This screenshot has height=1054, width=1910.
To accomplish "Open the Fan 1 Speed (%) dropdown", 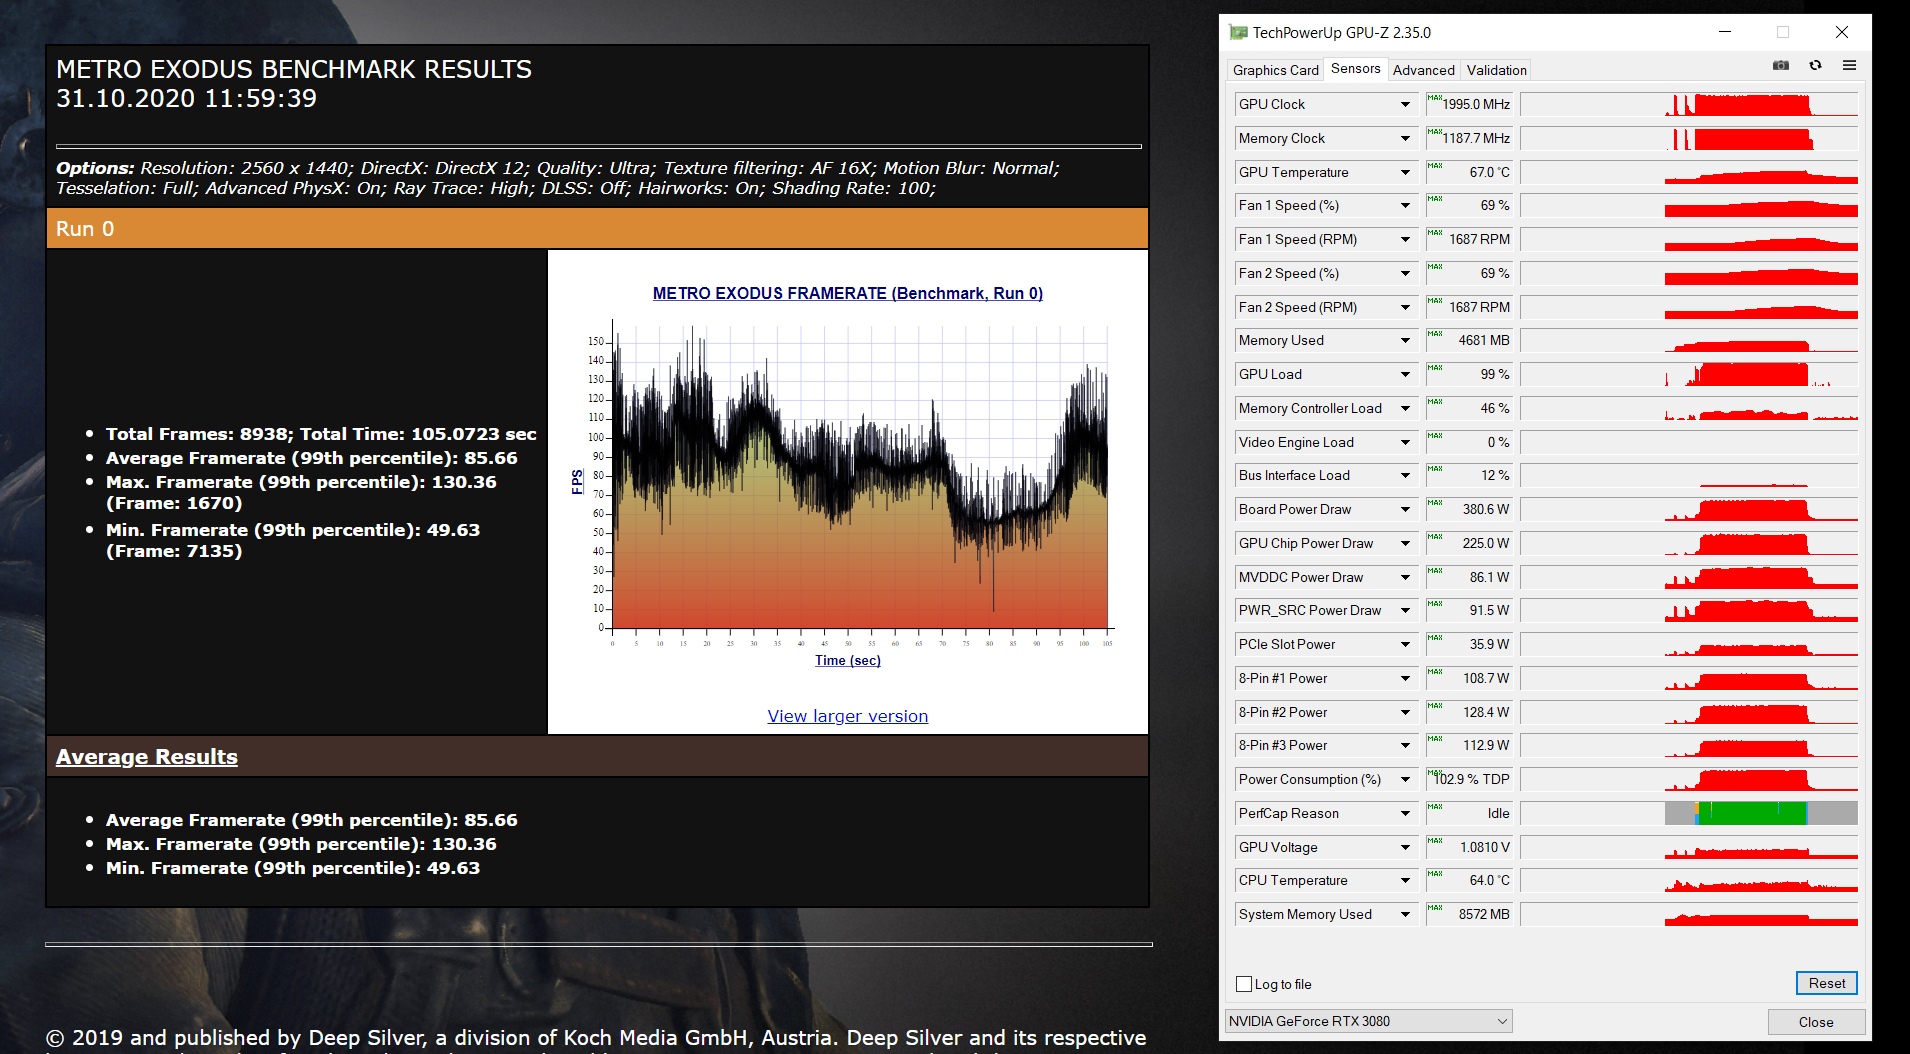I will 1405,205.
